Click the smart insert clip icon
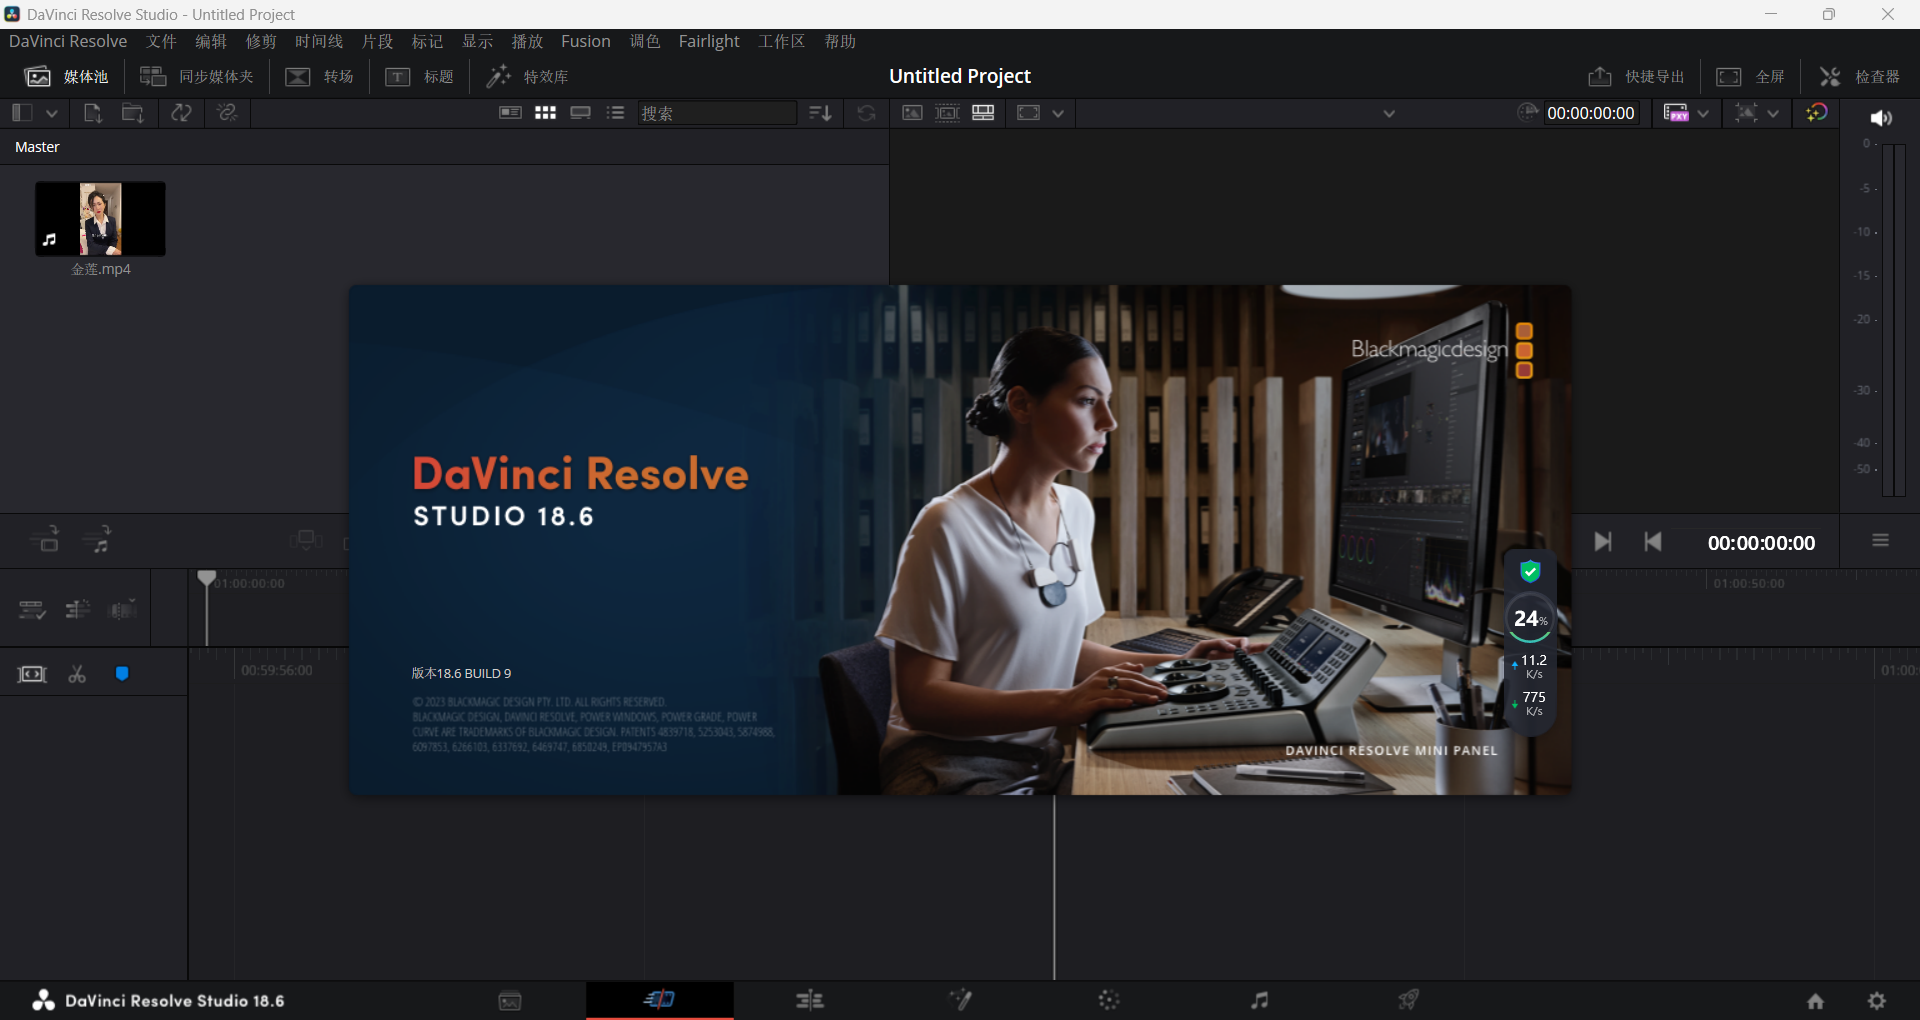Viewport: 1920px width, 1020px height. click(x=45, y=540)
